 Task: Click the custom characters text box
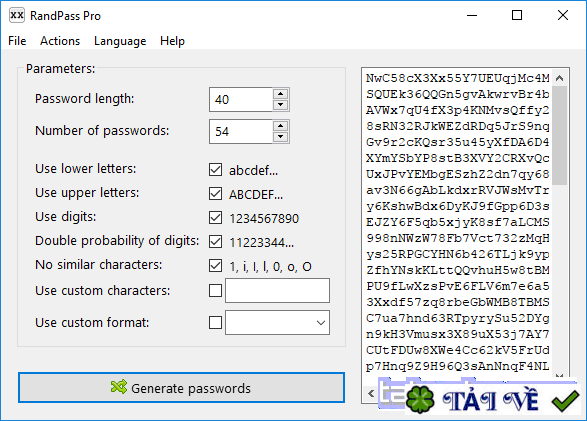pos(277,290)
